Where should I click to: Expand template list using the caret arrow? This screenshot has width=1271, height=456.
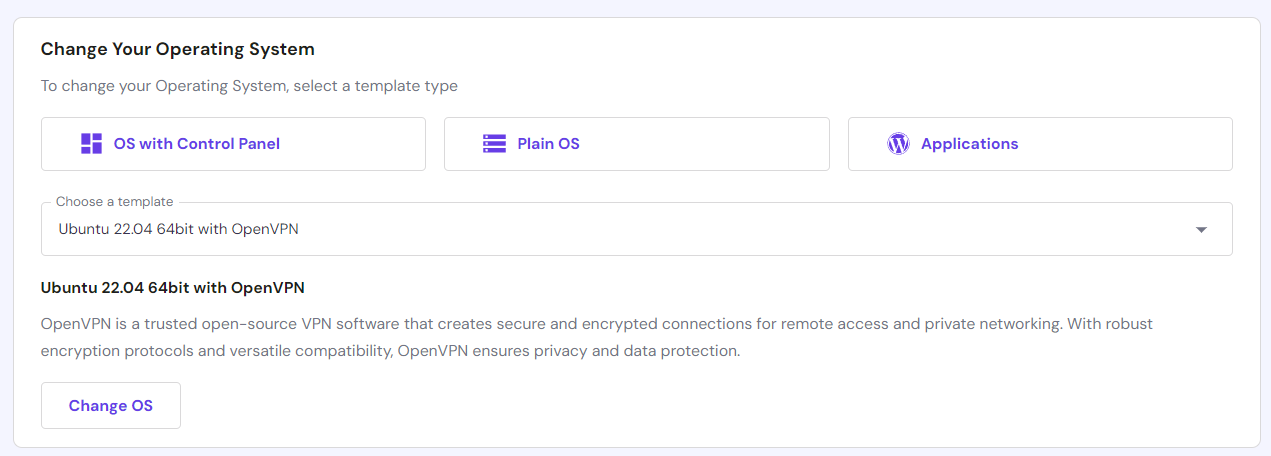(x=1201, y=230)
